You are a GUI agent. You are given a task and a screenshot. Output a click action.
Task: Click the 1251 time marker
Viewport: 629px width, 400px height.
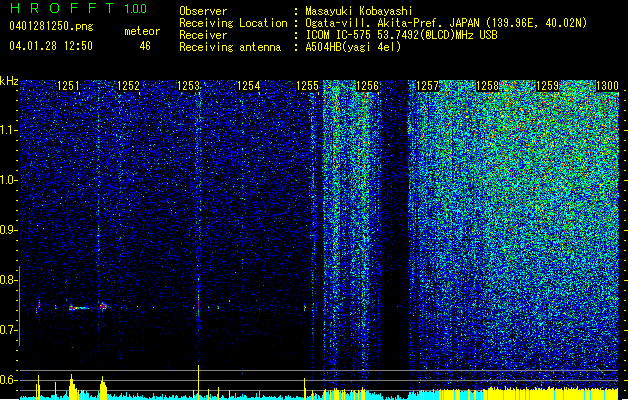pyautogui.click(x=68, y=86)
